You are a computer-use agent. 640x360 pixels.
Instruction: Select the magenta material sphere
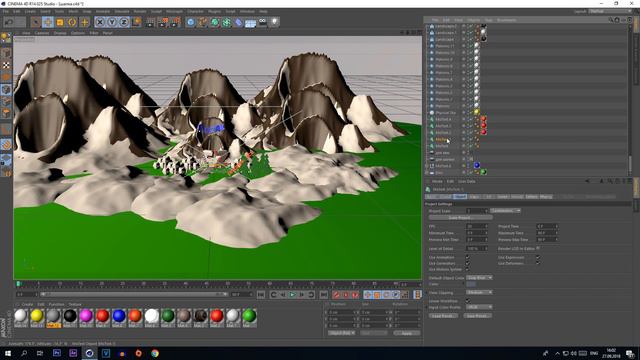[86, 316]
